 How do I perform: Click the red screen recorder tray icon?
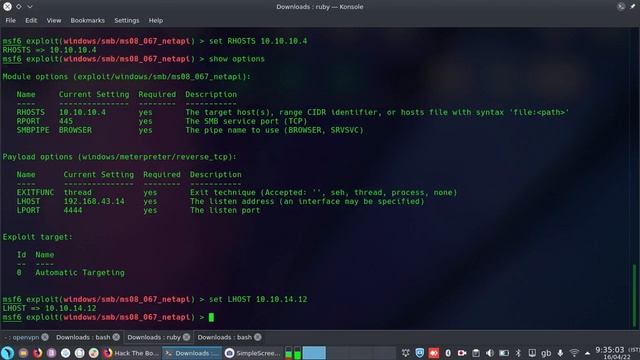(462, 353)
